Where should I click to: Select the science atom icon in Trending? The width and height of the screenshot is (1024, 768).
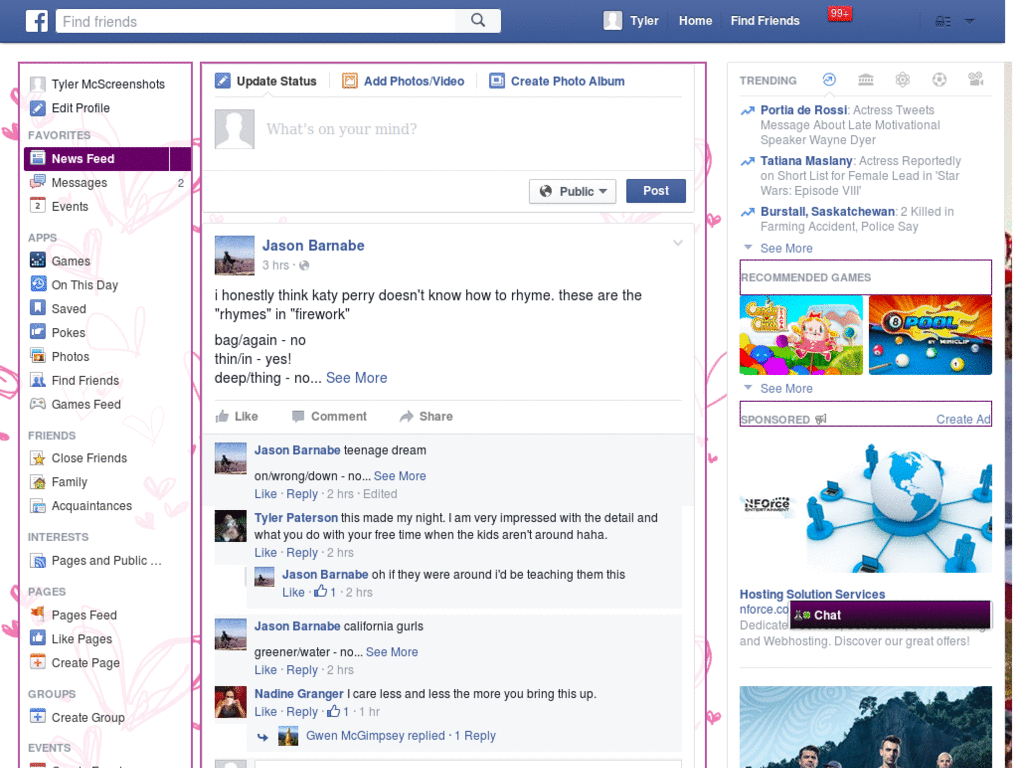(x=903, y=80)
